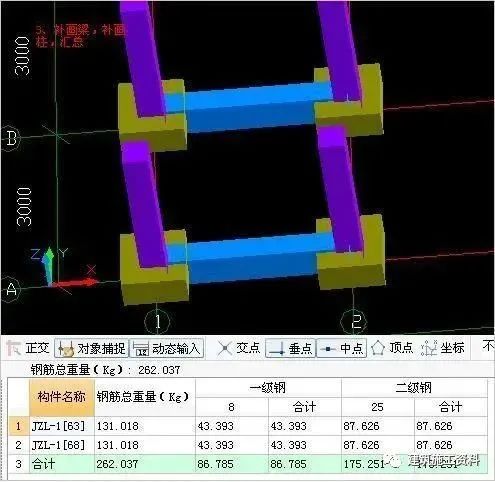Toggle the 正交 orthogonal mode icon

[13, 348]
